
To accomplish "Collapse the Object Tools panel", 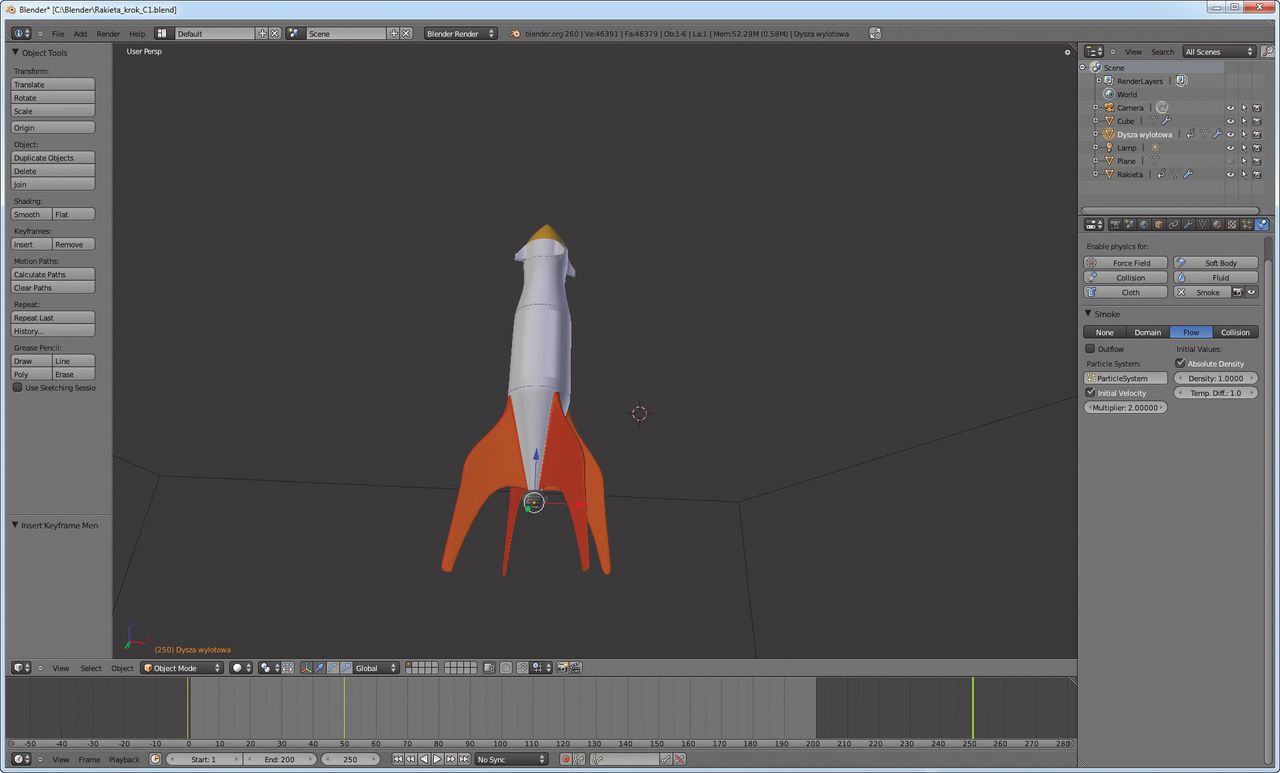I will 15,52.
